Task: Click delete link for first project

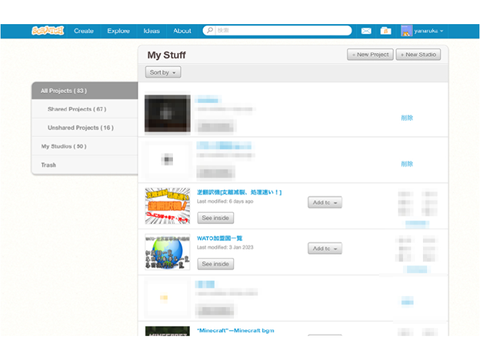Action: click(407, 118)
